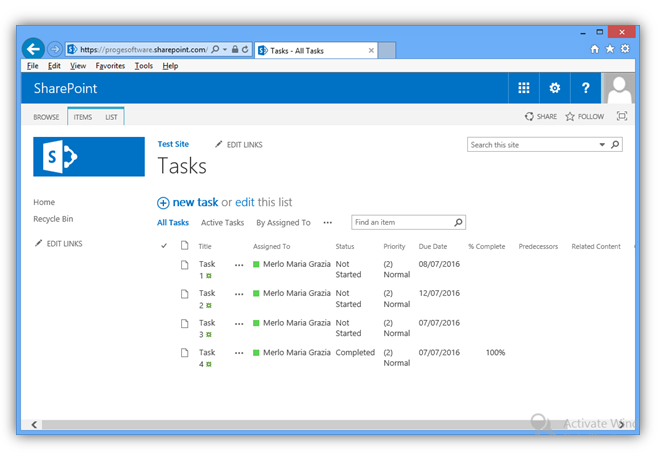Image resolution: width=657 pixels, height=455 pixels.
Task: Click the address bar search magnifier icon
Action: coord(215,49)
